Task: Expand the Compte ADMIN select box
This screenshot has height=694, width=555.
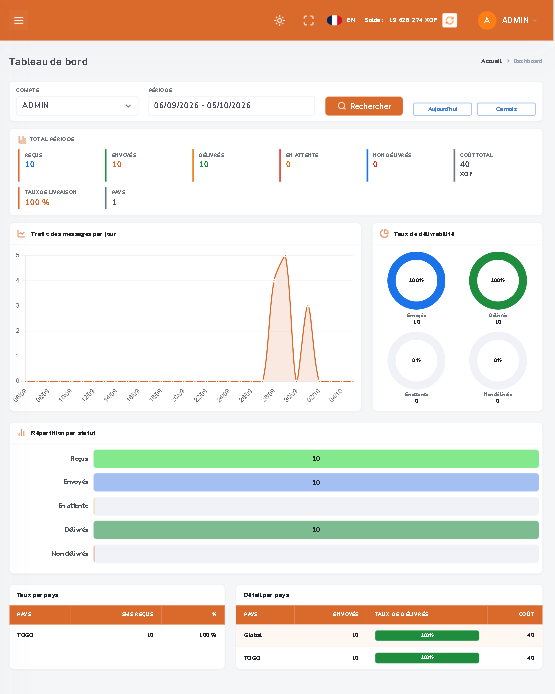Action: click(77, 106)
